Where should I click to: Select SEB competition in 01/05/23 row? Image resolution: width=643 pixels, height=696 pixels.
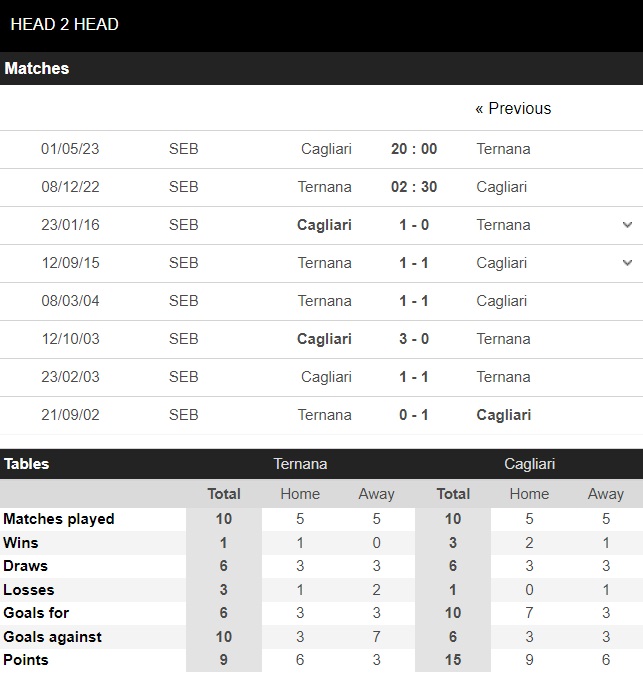pos(183,149)
